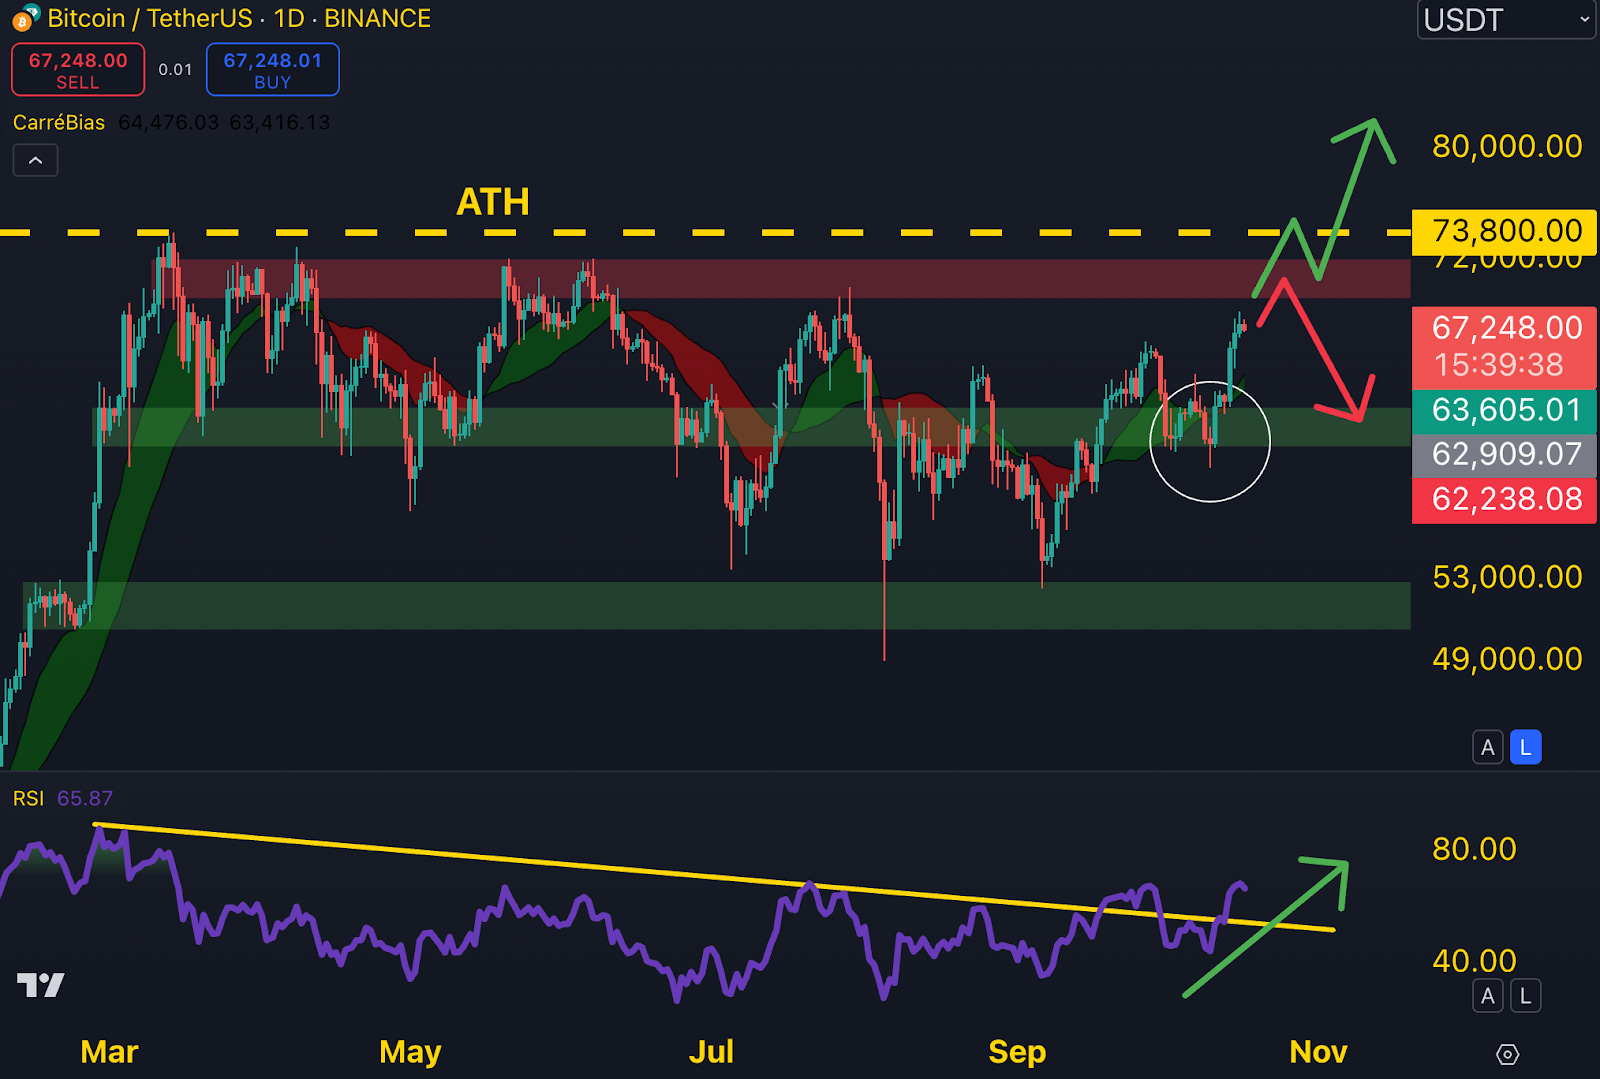1600x1079 pixels.
Task: Click the green 63,605.01 price label
Action: (1505, 410)
